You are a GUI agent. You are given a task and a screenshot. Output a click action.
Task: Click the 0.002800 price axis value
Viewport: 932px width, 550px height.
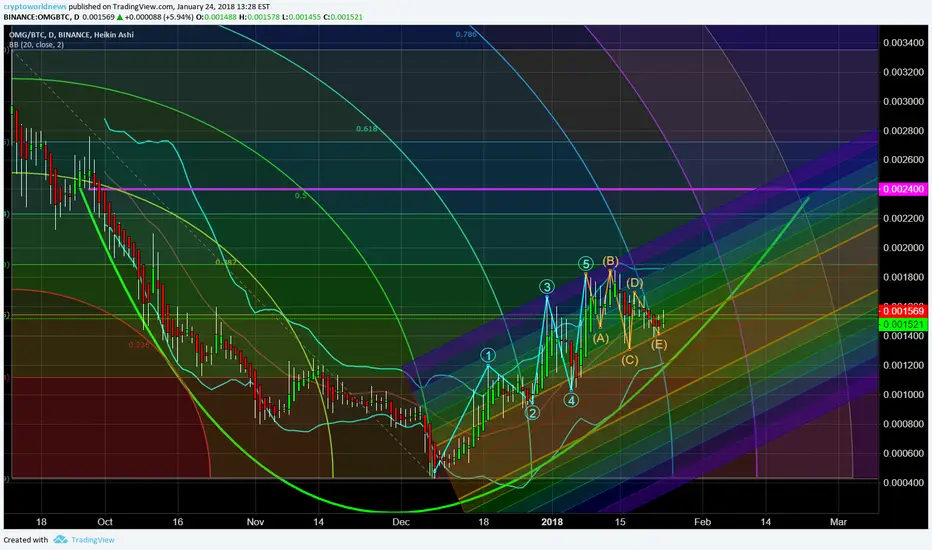point(903,131)
